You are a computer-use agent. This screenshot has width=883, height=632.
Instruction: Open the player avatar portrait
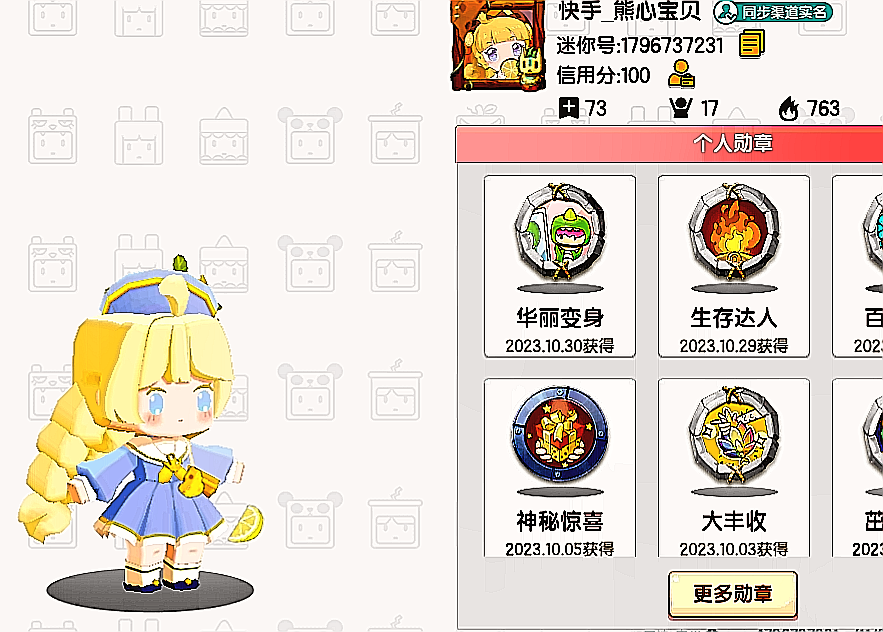[x=498, y=46]
